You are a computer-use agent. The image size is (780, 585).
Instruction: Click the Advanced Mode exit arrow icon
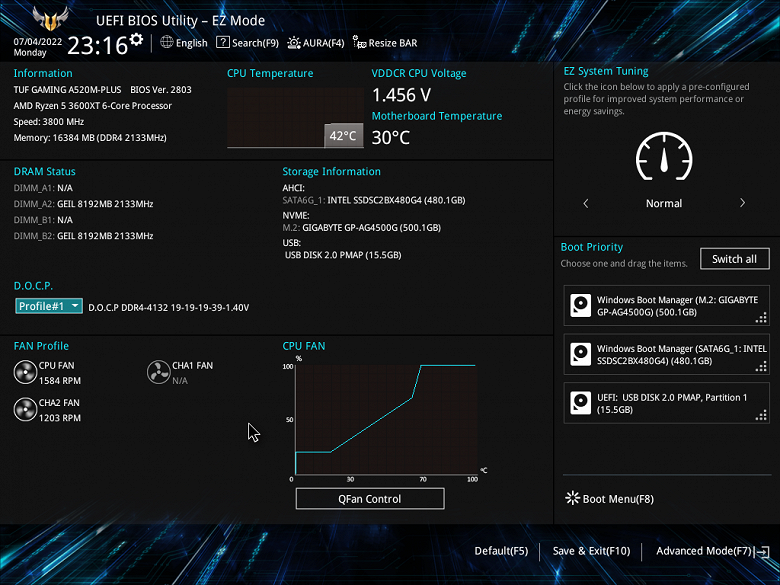762,552
